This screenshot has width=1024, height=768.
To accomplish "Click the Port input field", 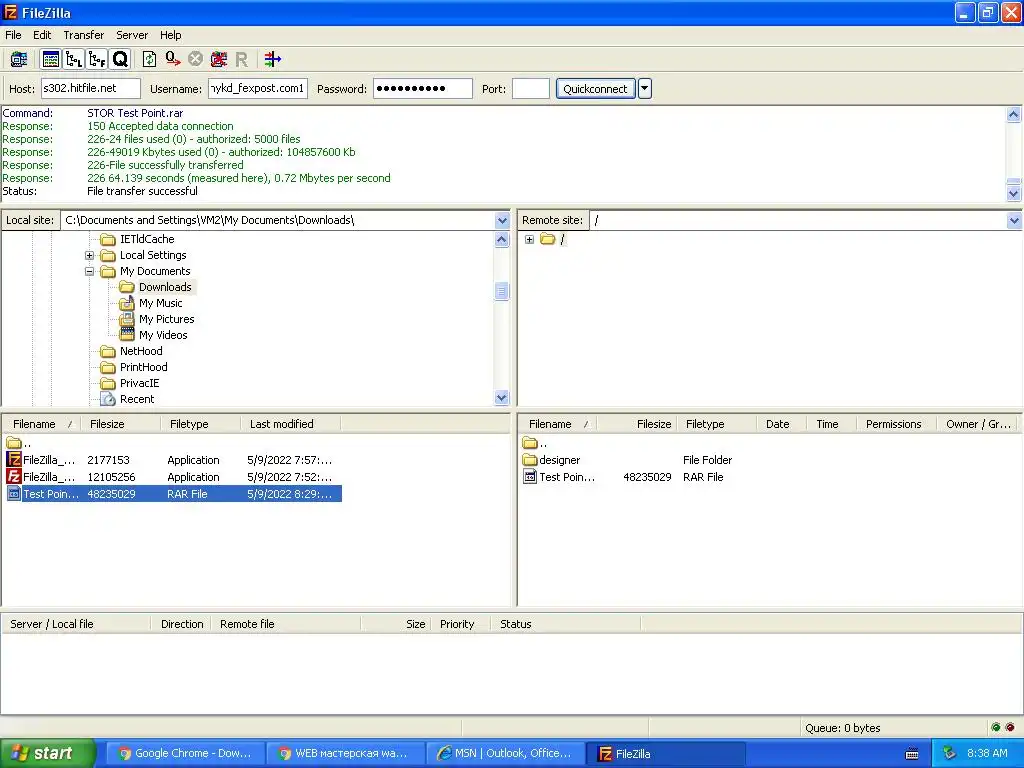I will [530, 88].
